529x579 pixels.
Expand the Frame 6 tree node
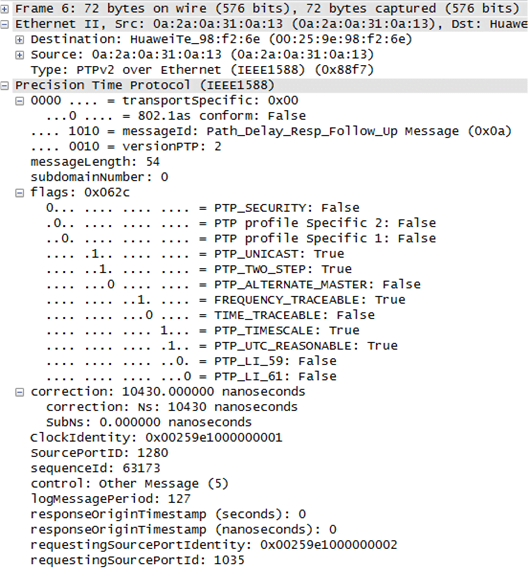click(x=4, y=8)
